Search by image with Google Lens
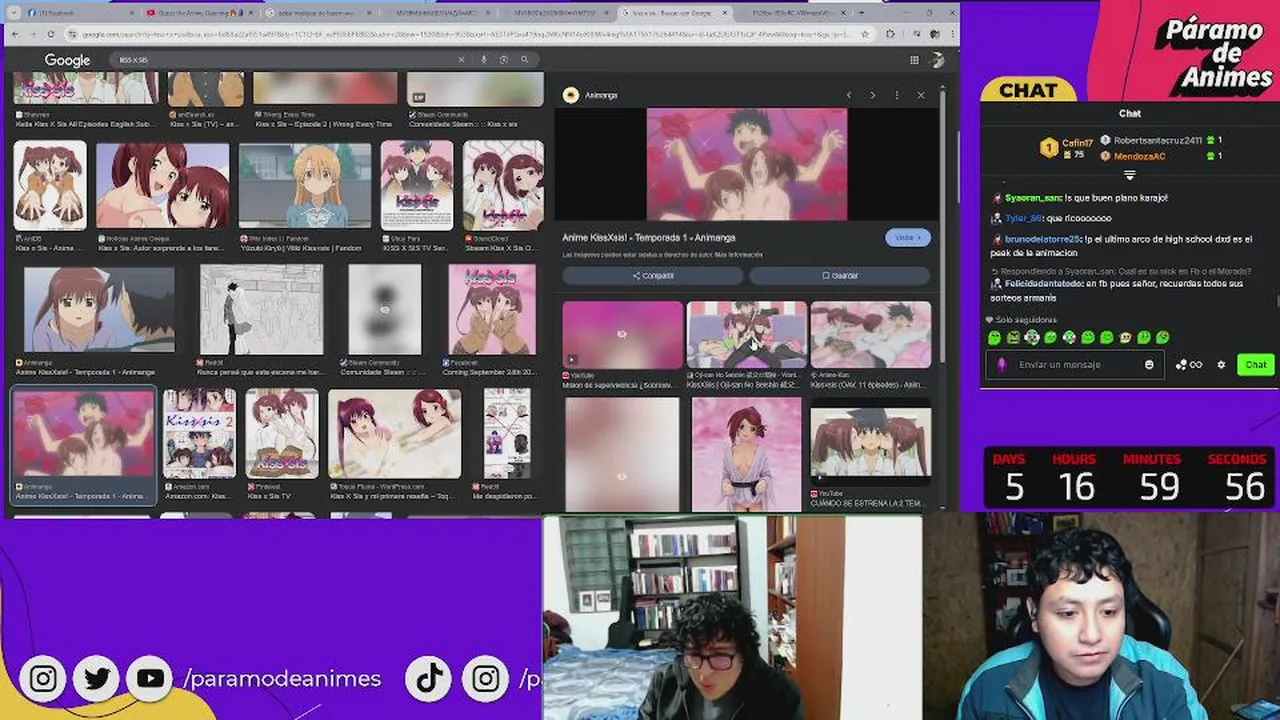 pyautogui.click(x=504, y=60)
